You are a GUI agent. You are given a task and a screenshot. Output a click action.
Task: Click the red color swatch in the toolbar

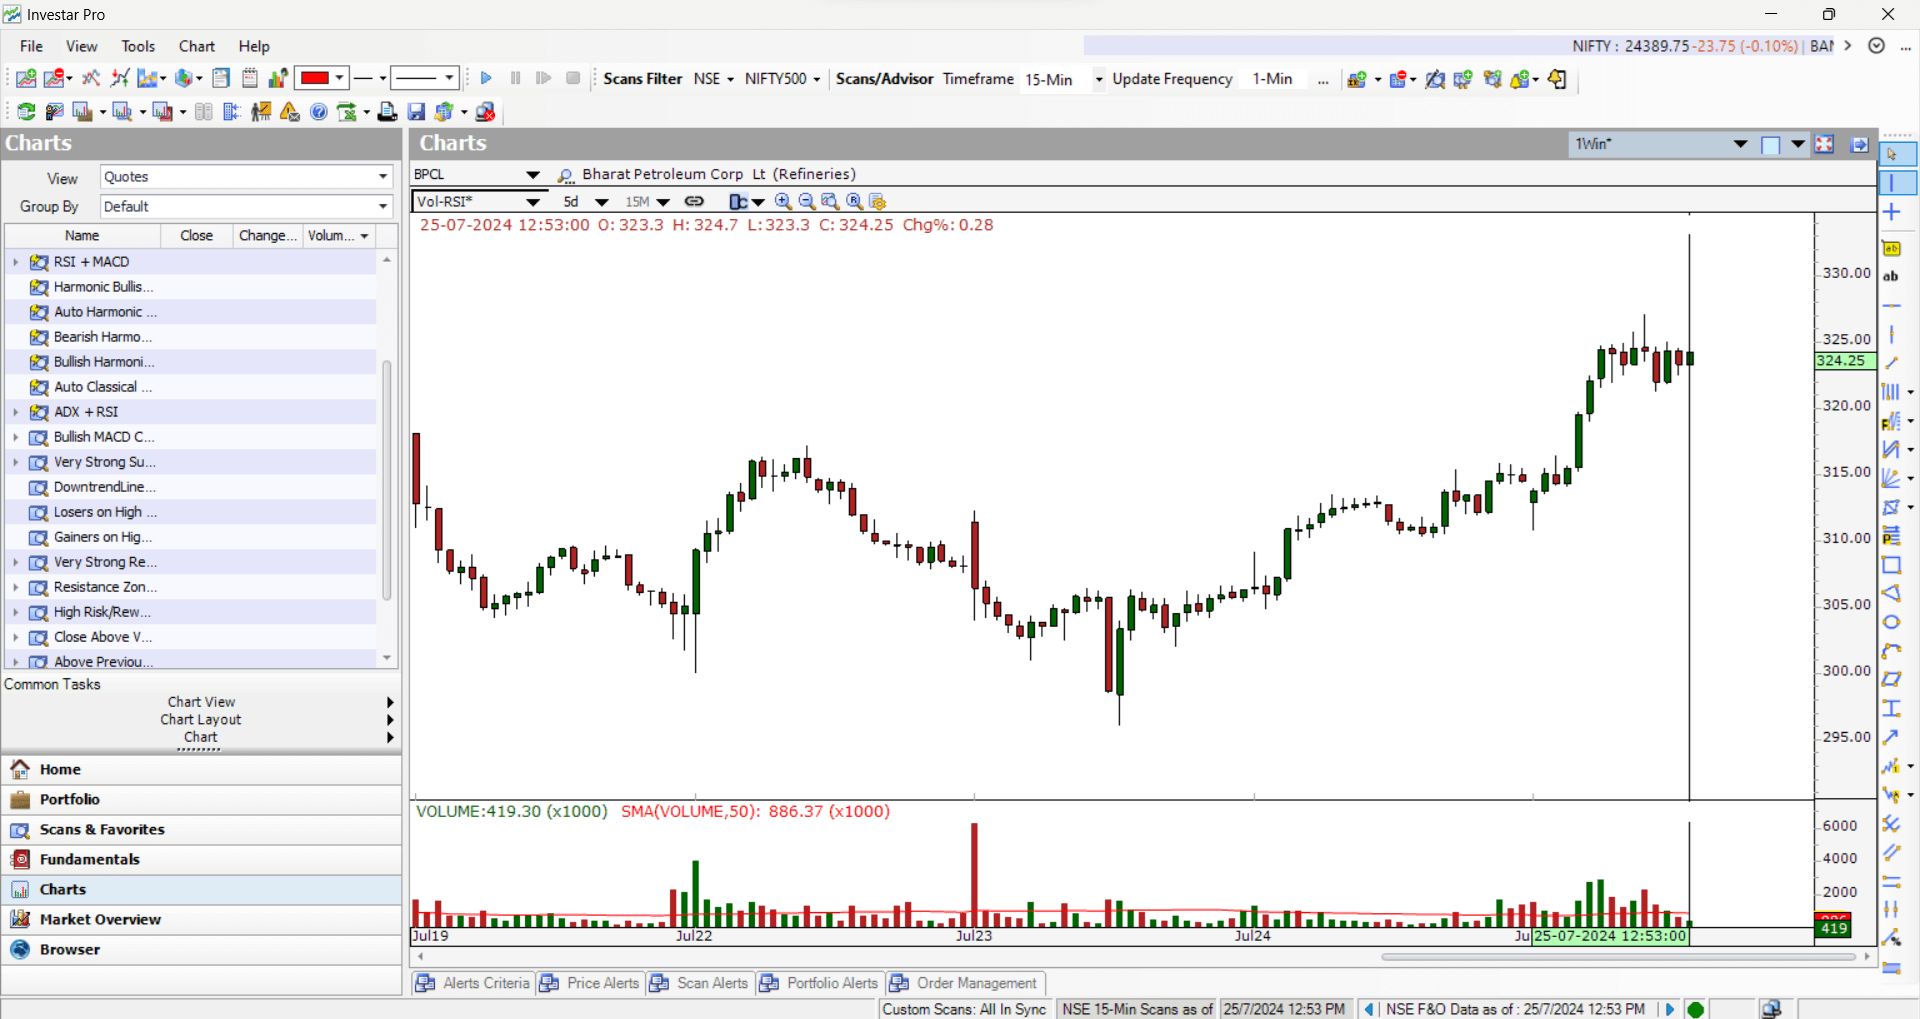coord(314,78)
